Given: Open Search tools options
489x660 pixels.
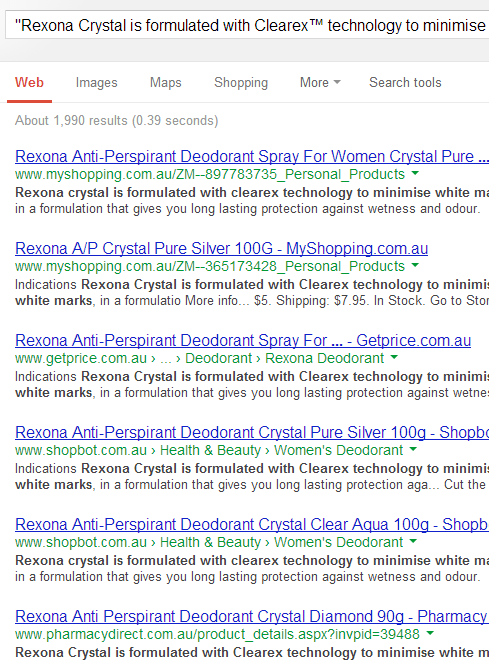Looking at the screenshot, I should click(405, 82).
